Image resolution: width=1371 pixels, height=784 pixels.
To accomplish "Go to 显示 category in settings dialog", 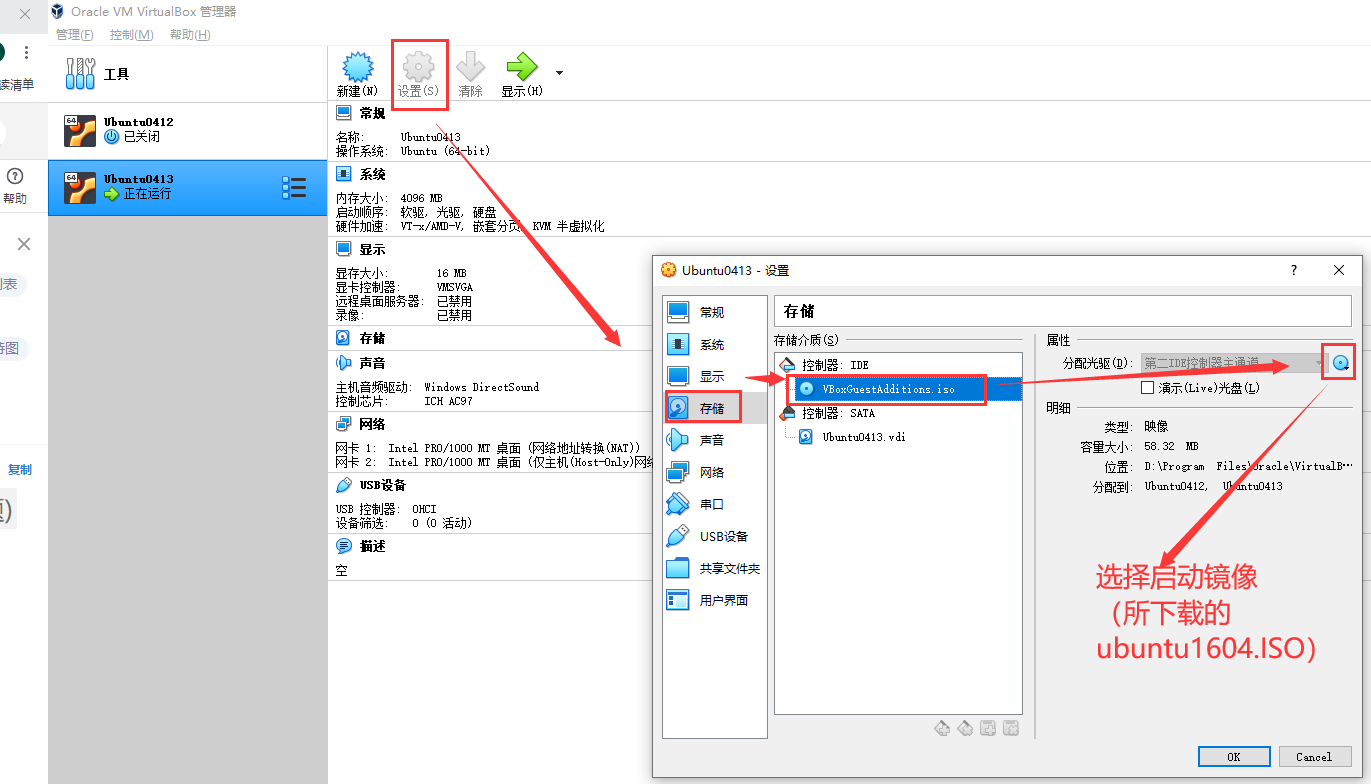I will [x=715, y=376].
